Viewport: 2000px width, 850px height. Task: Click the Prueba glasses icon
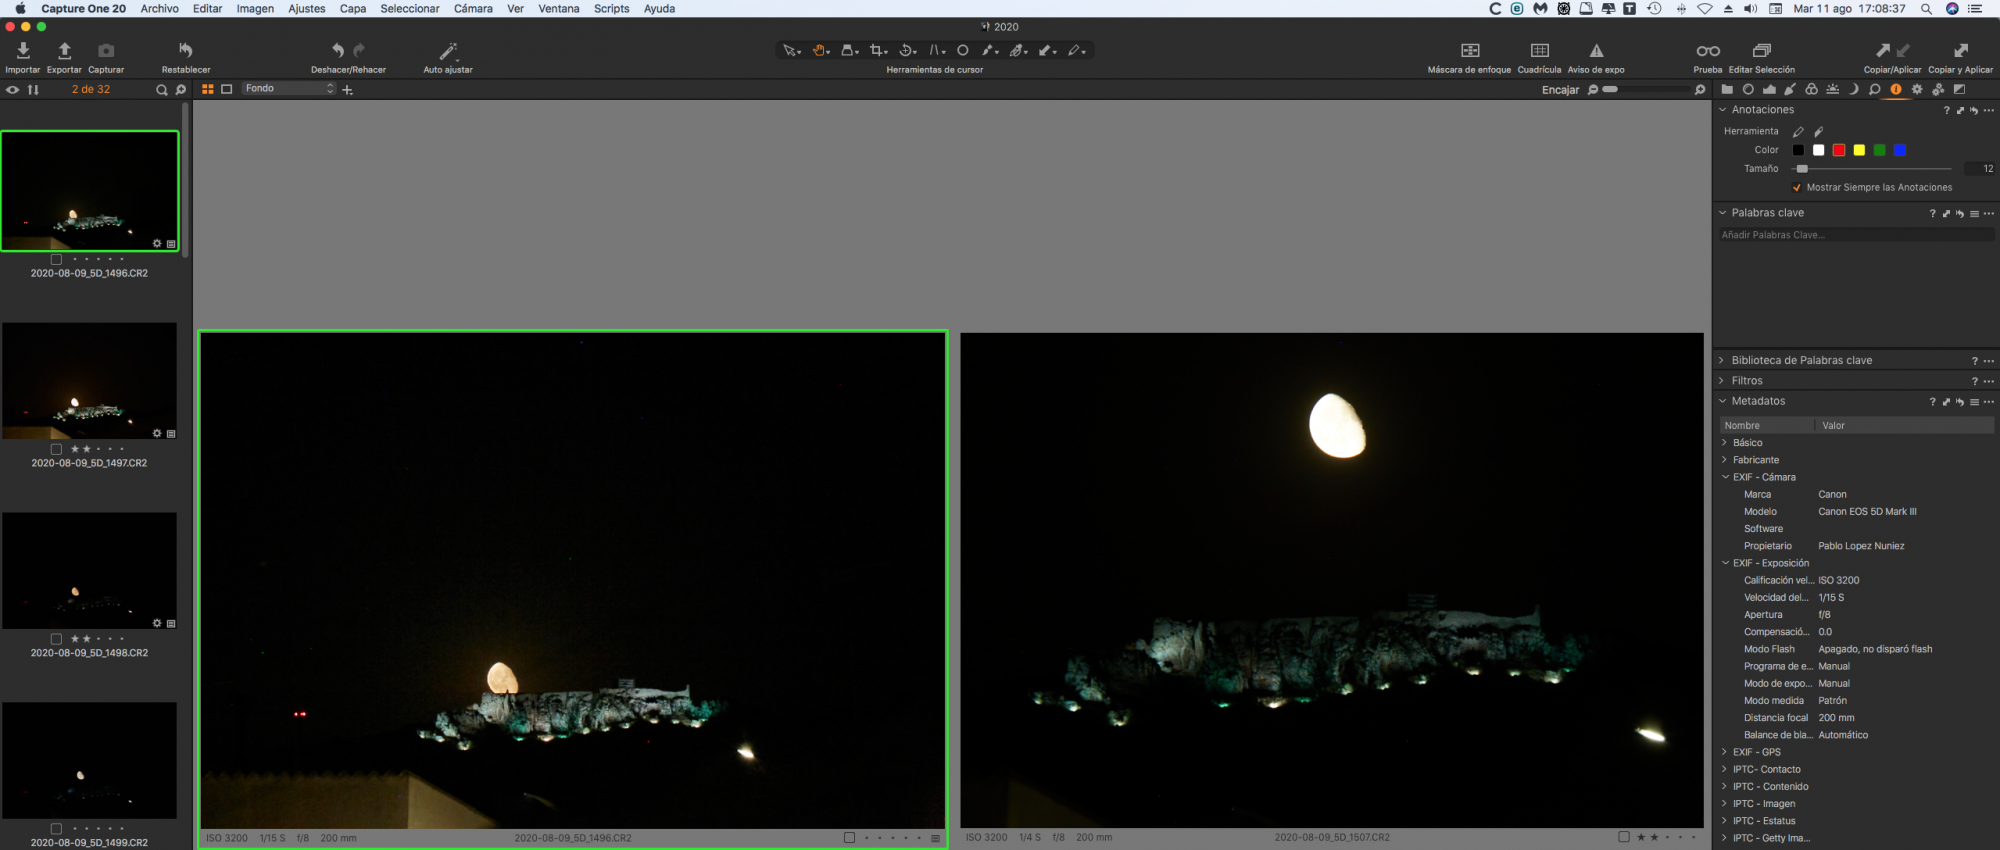1707,51
